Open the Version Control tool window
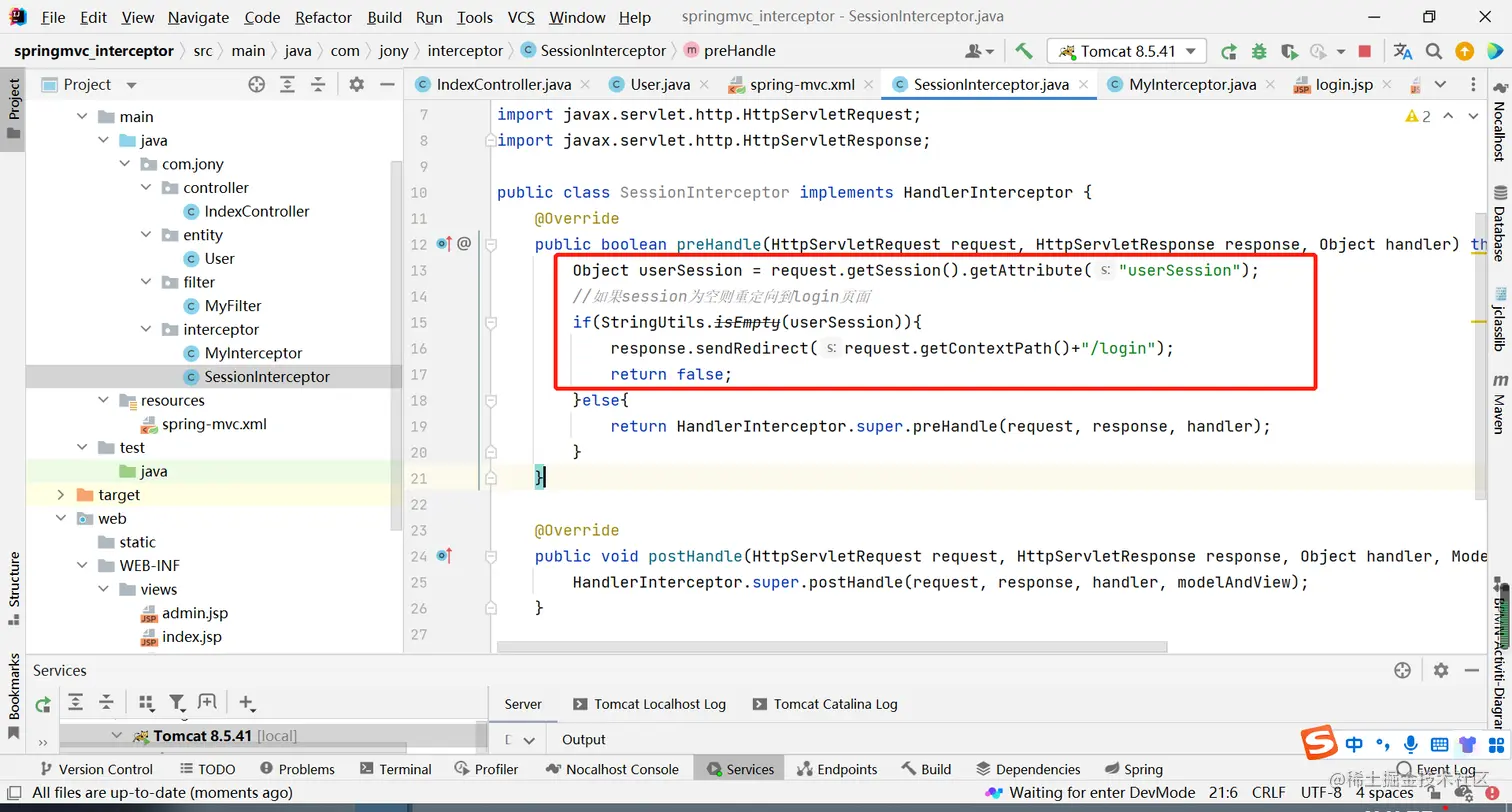The width and height of the screenshot is (1512, 812). (96, 769)
